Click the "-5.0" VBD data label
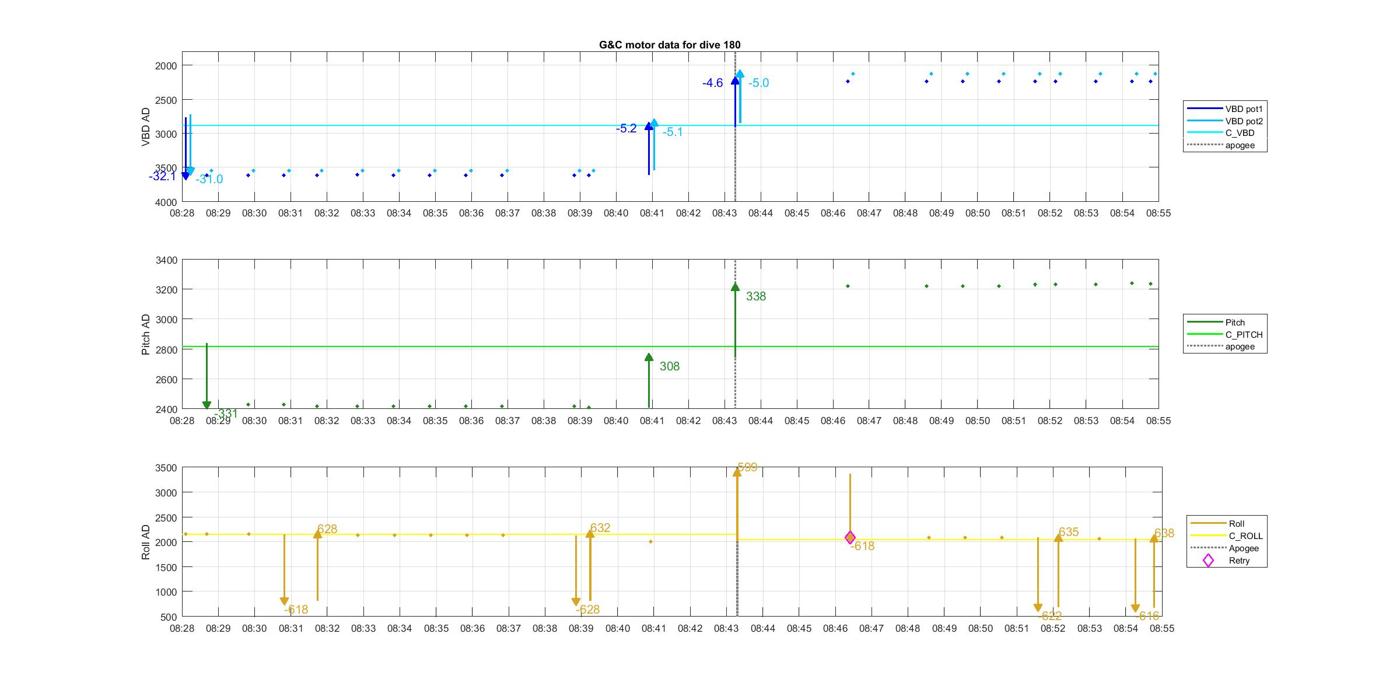 [759, 83]
